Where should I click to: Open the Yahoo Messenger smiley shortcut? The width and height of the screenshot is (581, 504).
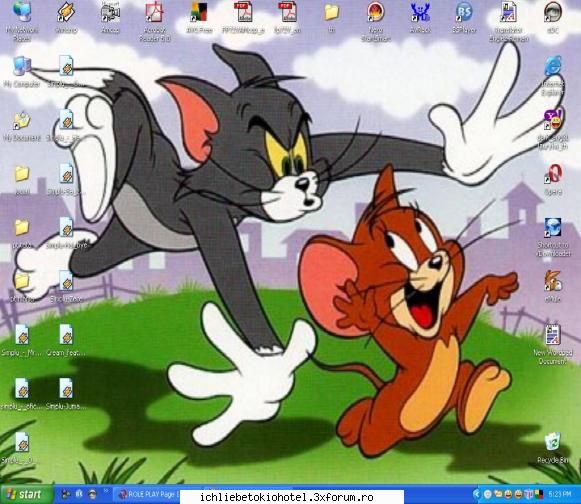click(553, 120)
